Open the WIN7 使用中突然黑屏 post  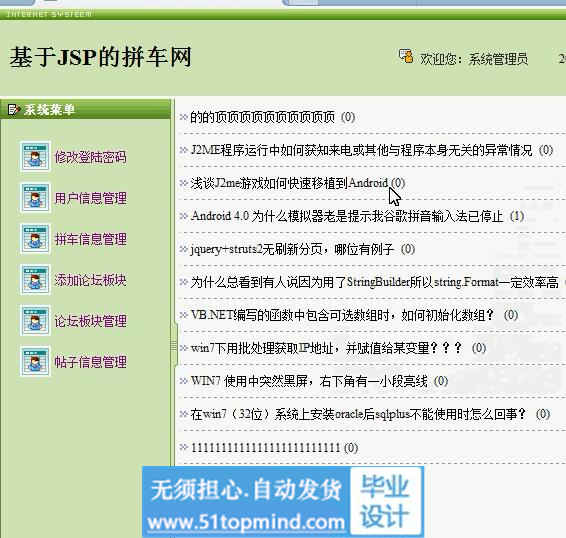pos(309,381)
